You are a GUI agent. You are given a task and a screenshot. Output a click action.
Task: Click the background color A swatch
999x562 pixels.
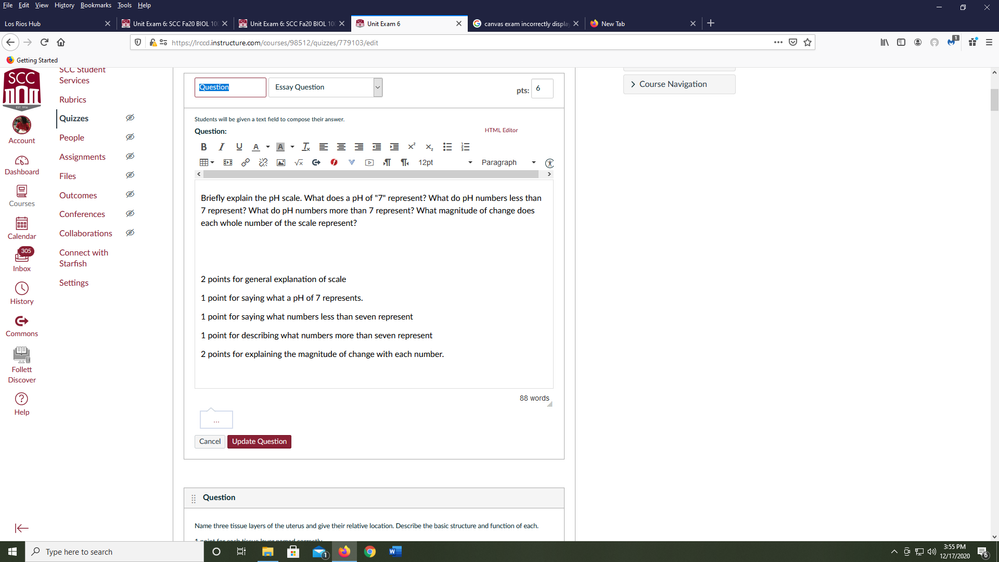point(280,147)
